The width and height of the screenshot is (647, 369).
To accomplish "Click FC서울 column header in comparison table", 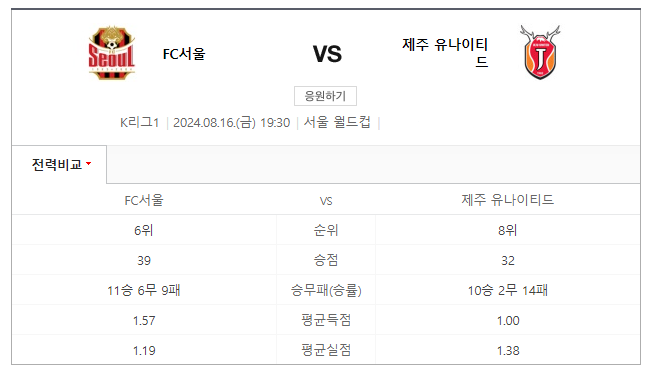I will click(x=144, y=200).
